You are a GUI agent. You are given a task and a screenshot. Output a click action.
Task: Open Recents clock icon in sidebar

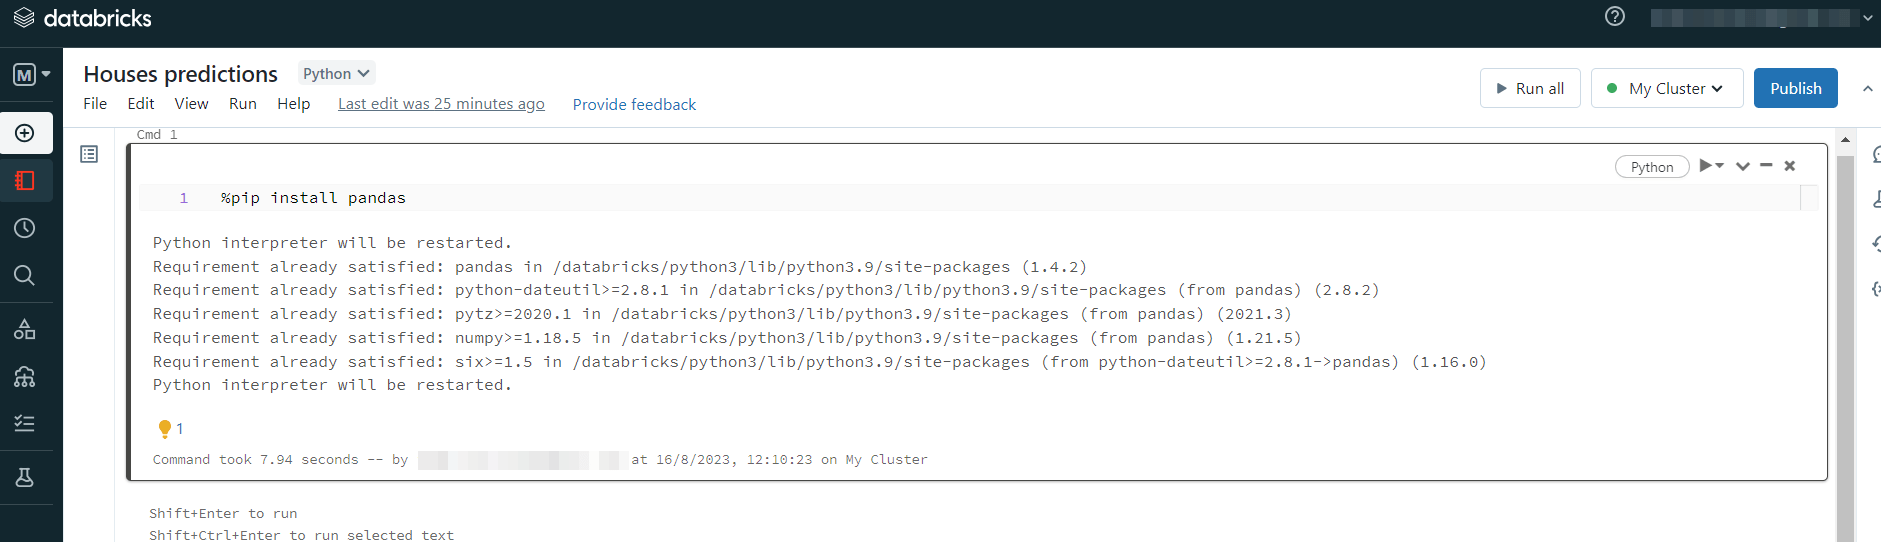click(x=25, y=228)
